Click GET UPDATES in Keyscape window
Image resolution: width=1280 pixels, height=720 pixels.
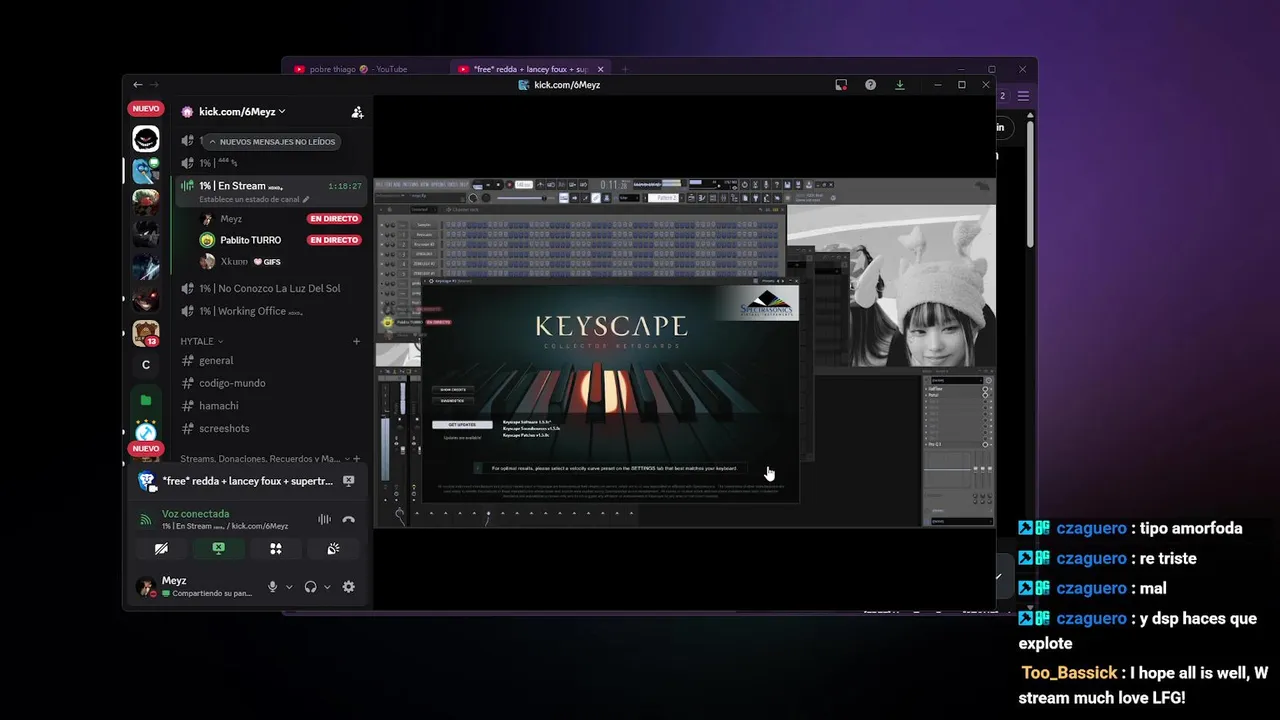461,425
